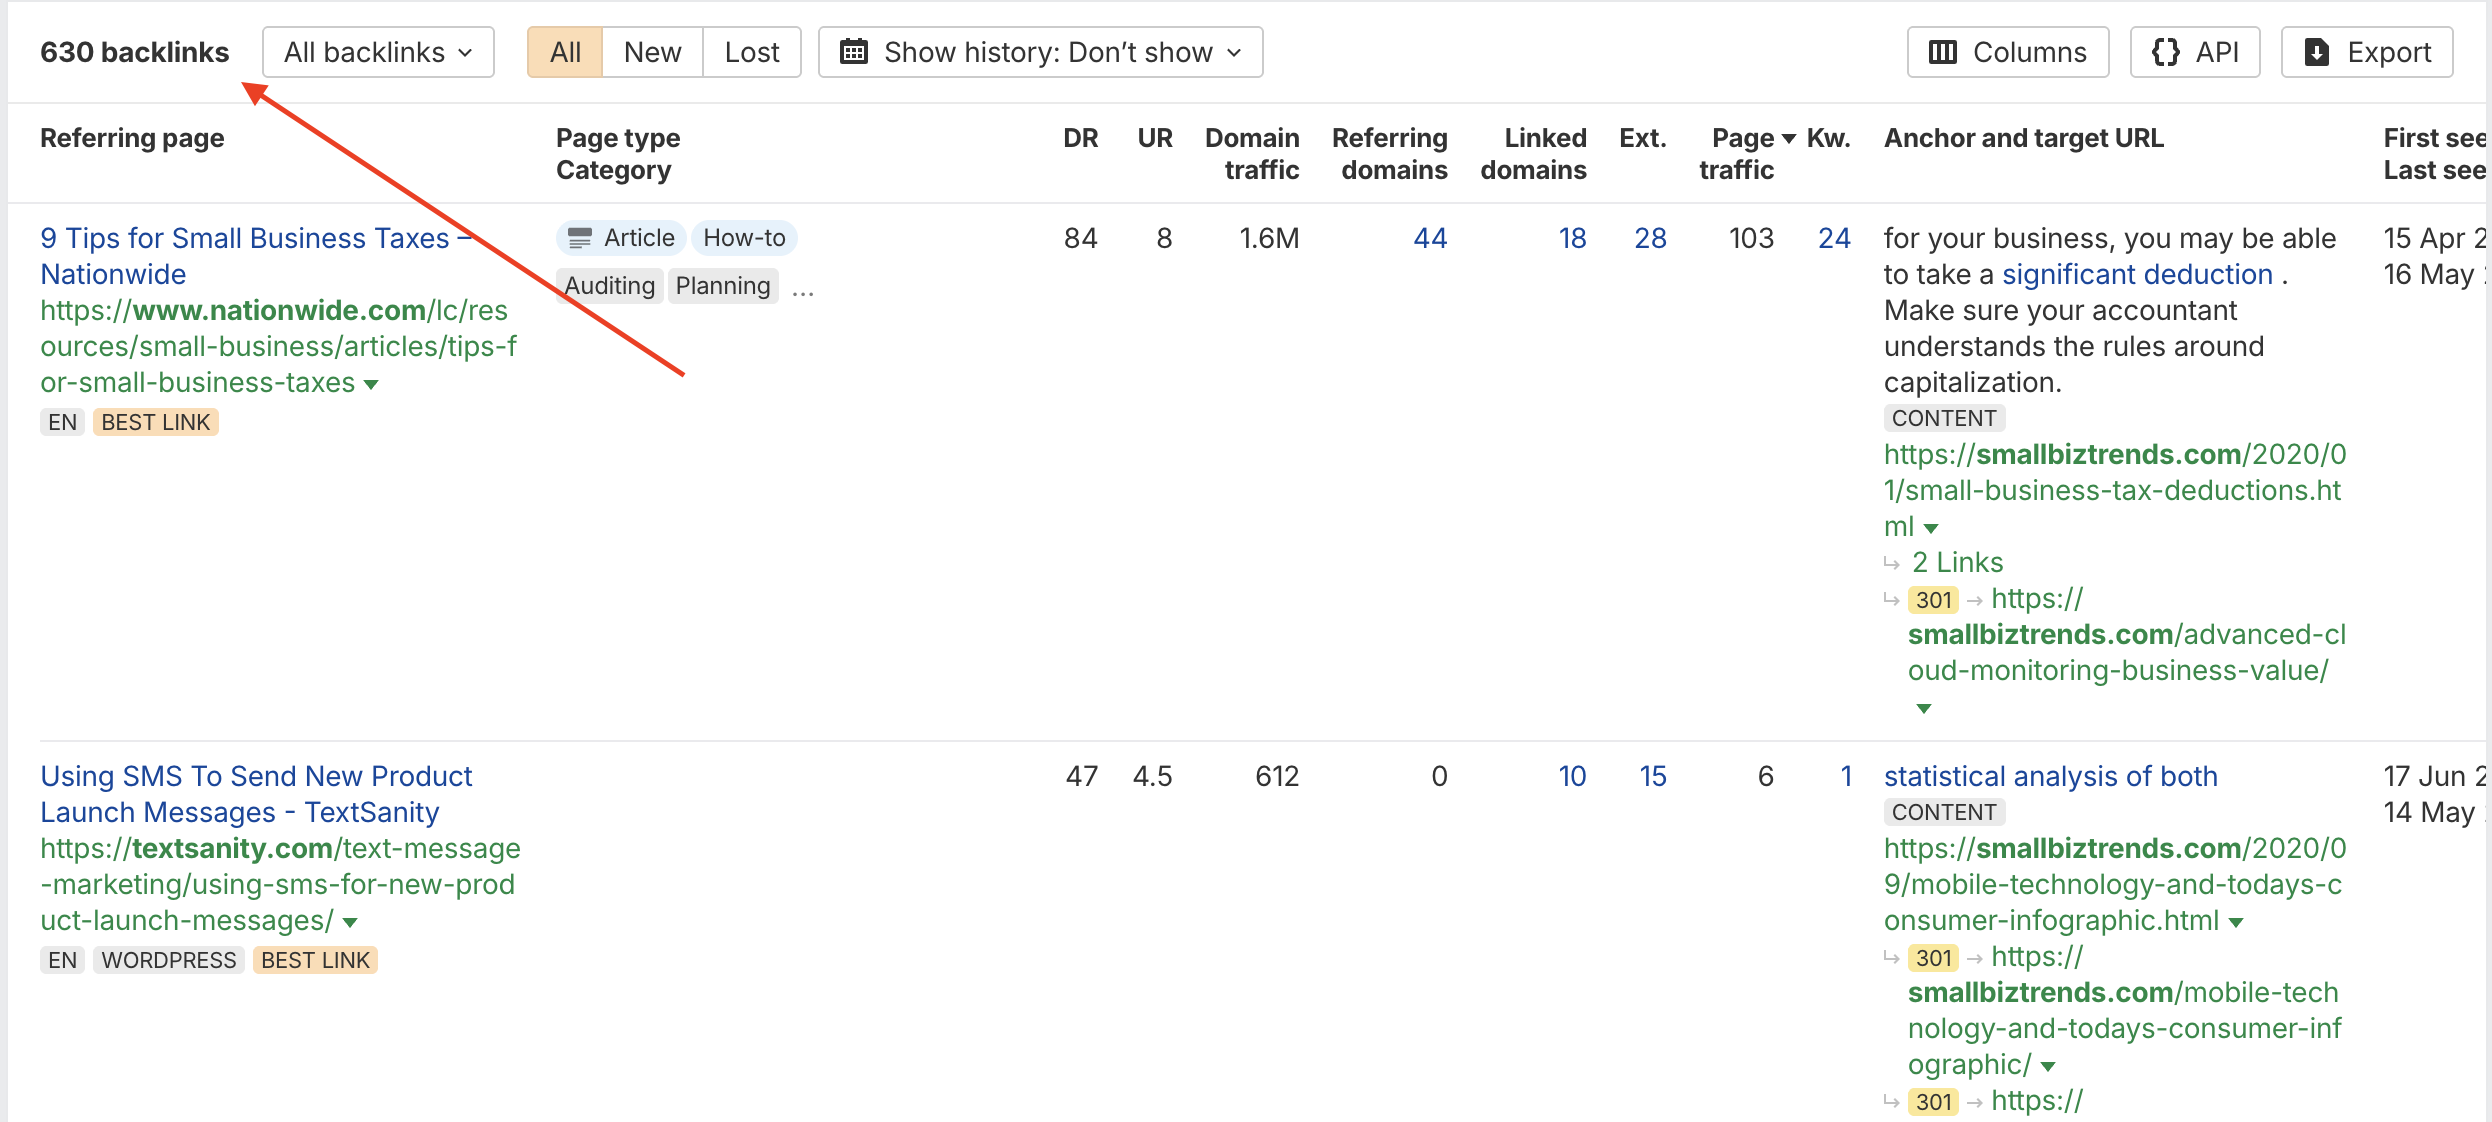Expand the consumer-infographic.html URL dropdown arrow
2492x1122 pixels.
pos(2236,922)
